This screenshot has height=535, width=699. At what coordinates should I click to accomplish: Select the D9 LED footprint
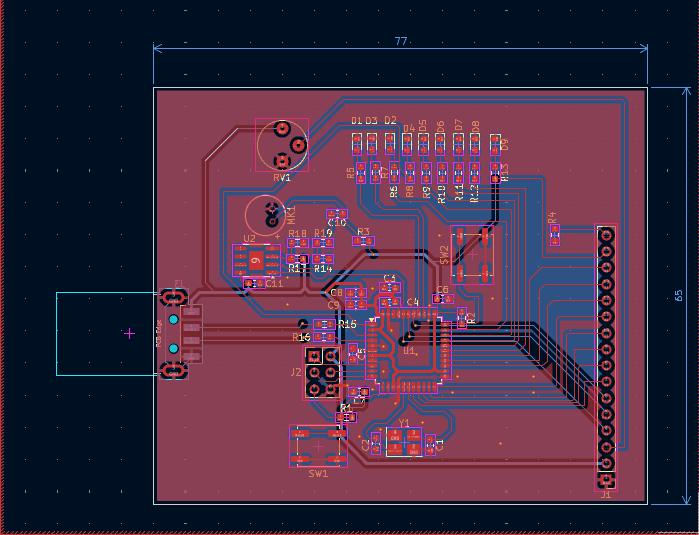(x=495, y=145)
